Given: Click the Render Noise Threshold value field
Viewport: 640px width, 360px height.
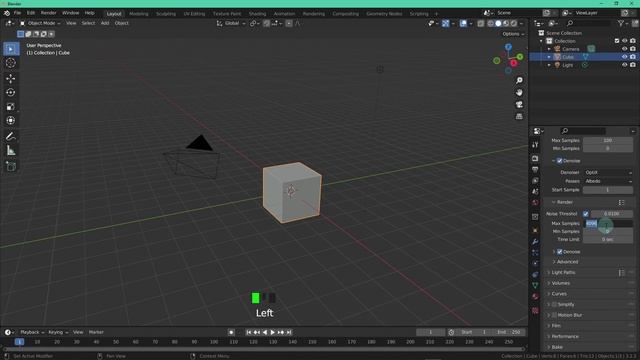Looking at the screenshot, I should [612, 214].
